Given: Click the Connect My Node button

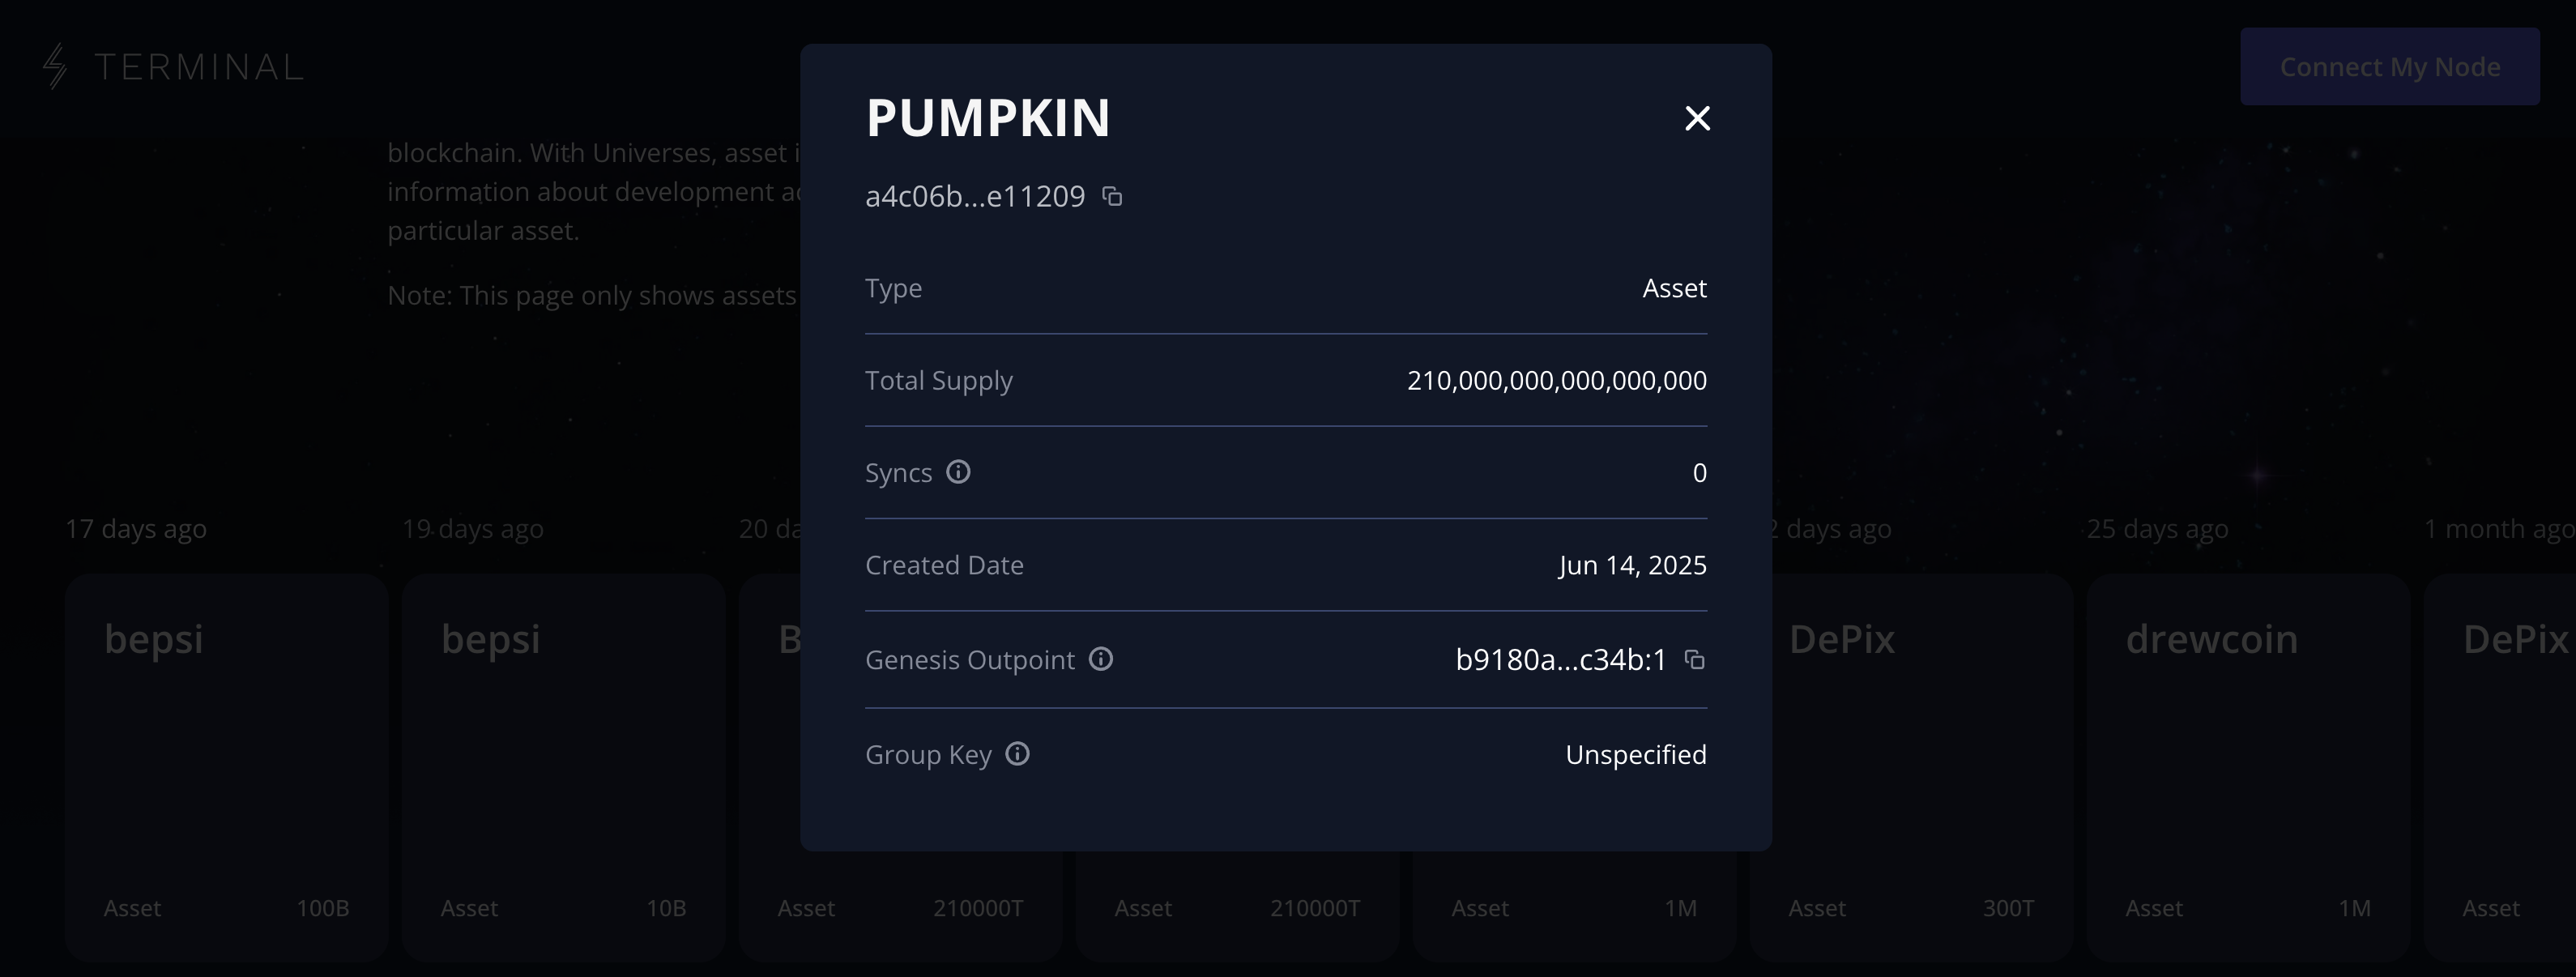Looking at the screenshot, I should coord(2389,67).
